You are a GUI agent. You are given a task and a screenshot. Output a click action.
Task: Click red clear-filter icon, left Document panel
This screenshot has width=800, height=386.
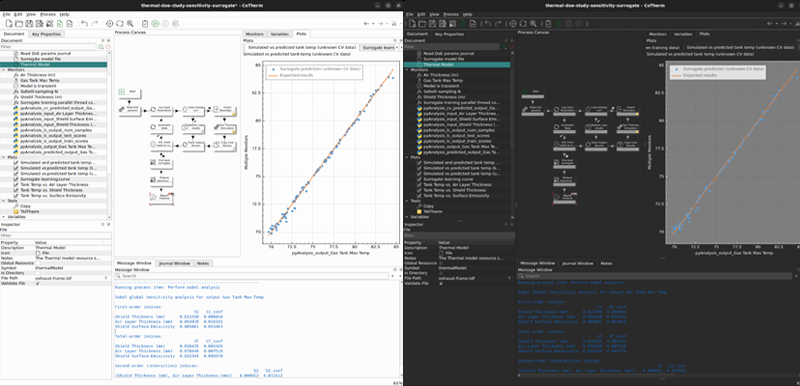[108, 46]
